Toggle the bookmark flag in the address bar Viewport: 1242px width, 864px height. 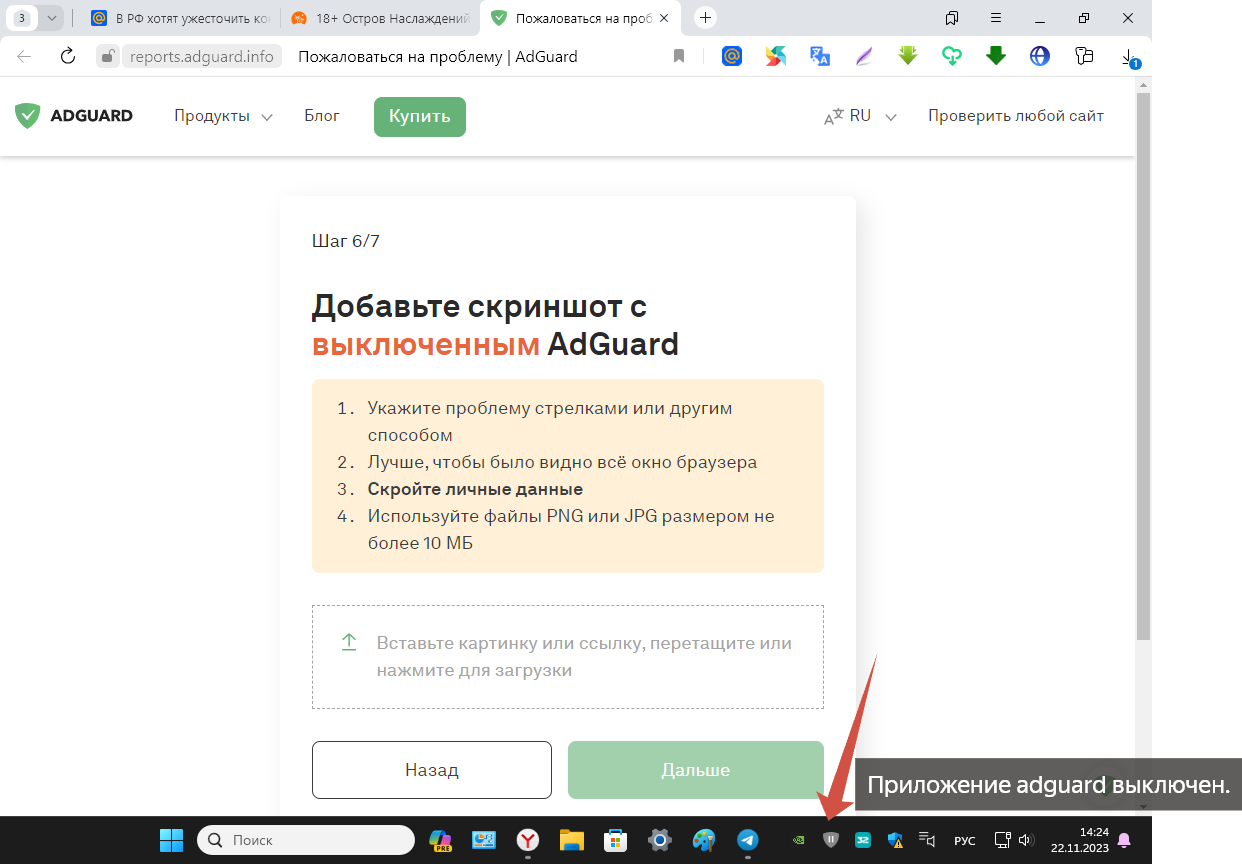tap(679, 56)
